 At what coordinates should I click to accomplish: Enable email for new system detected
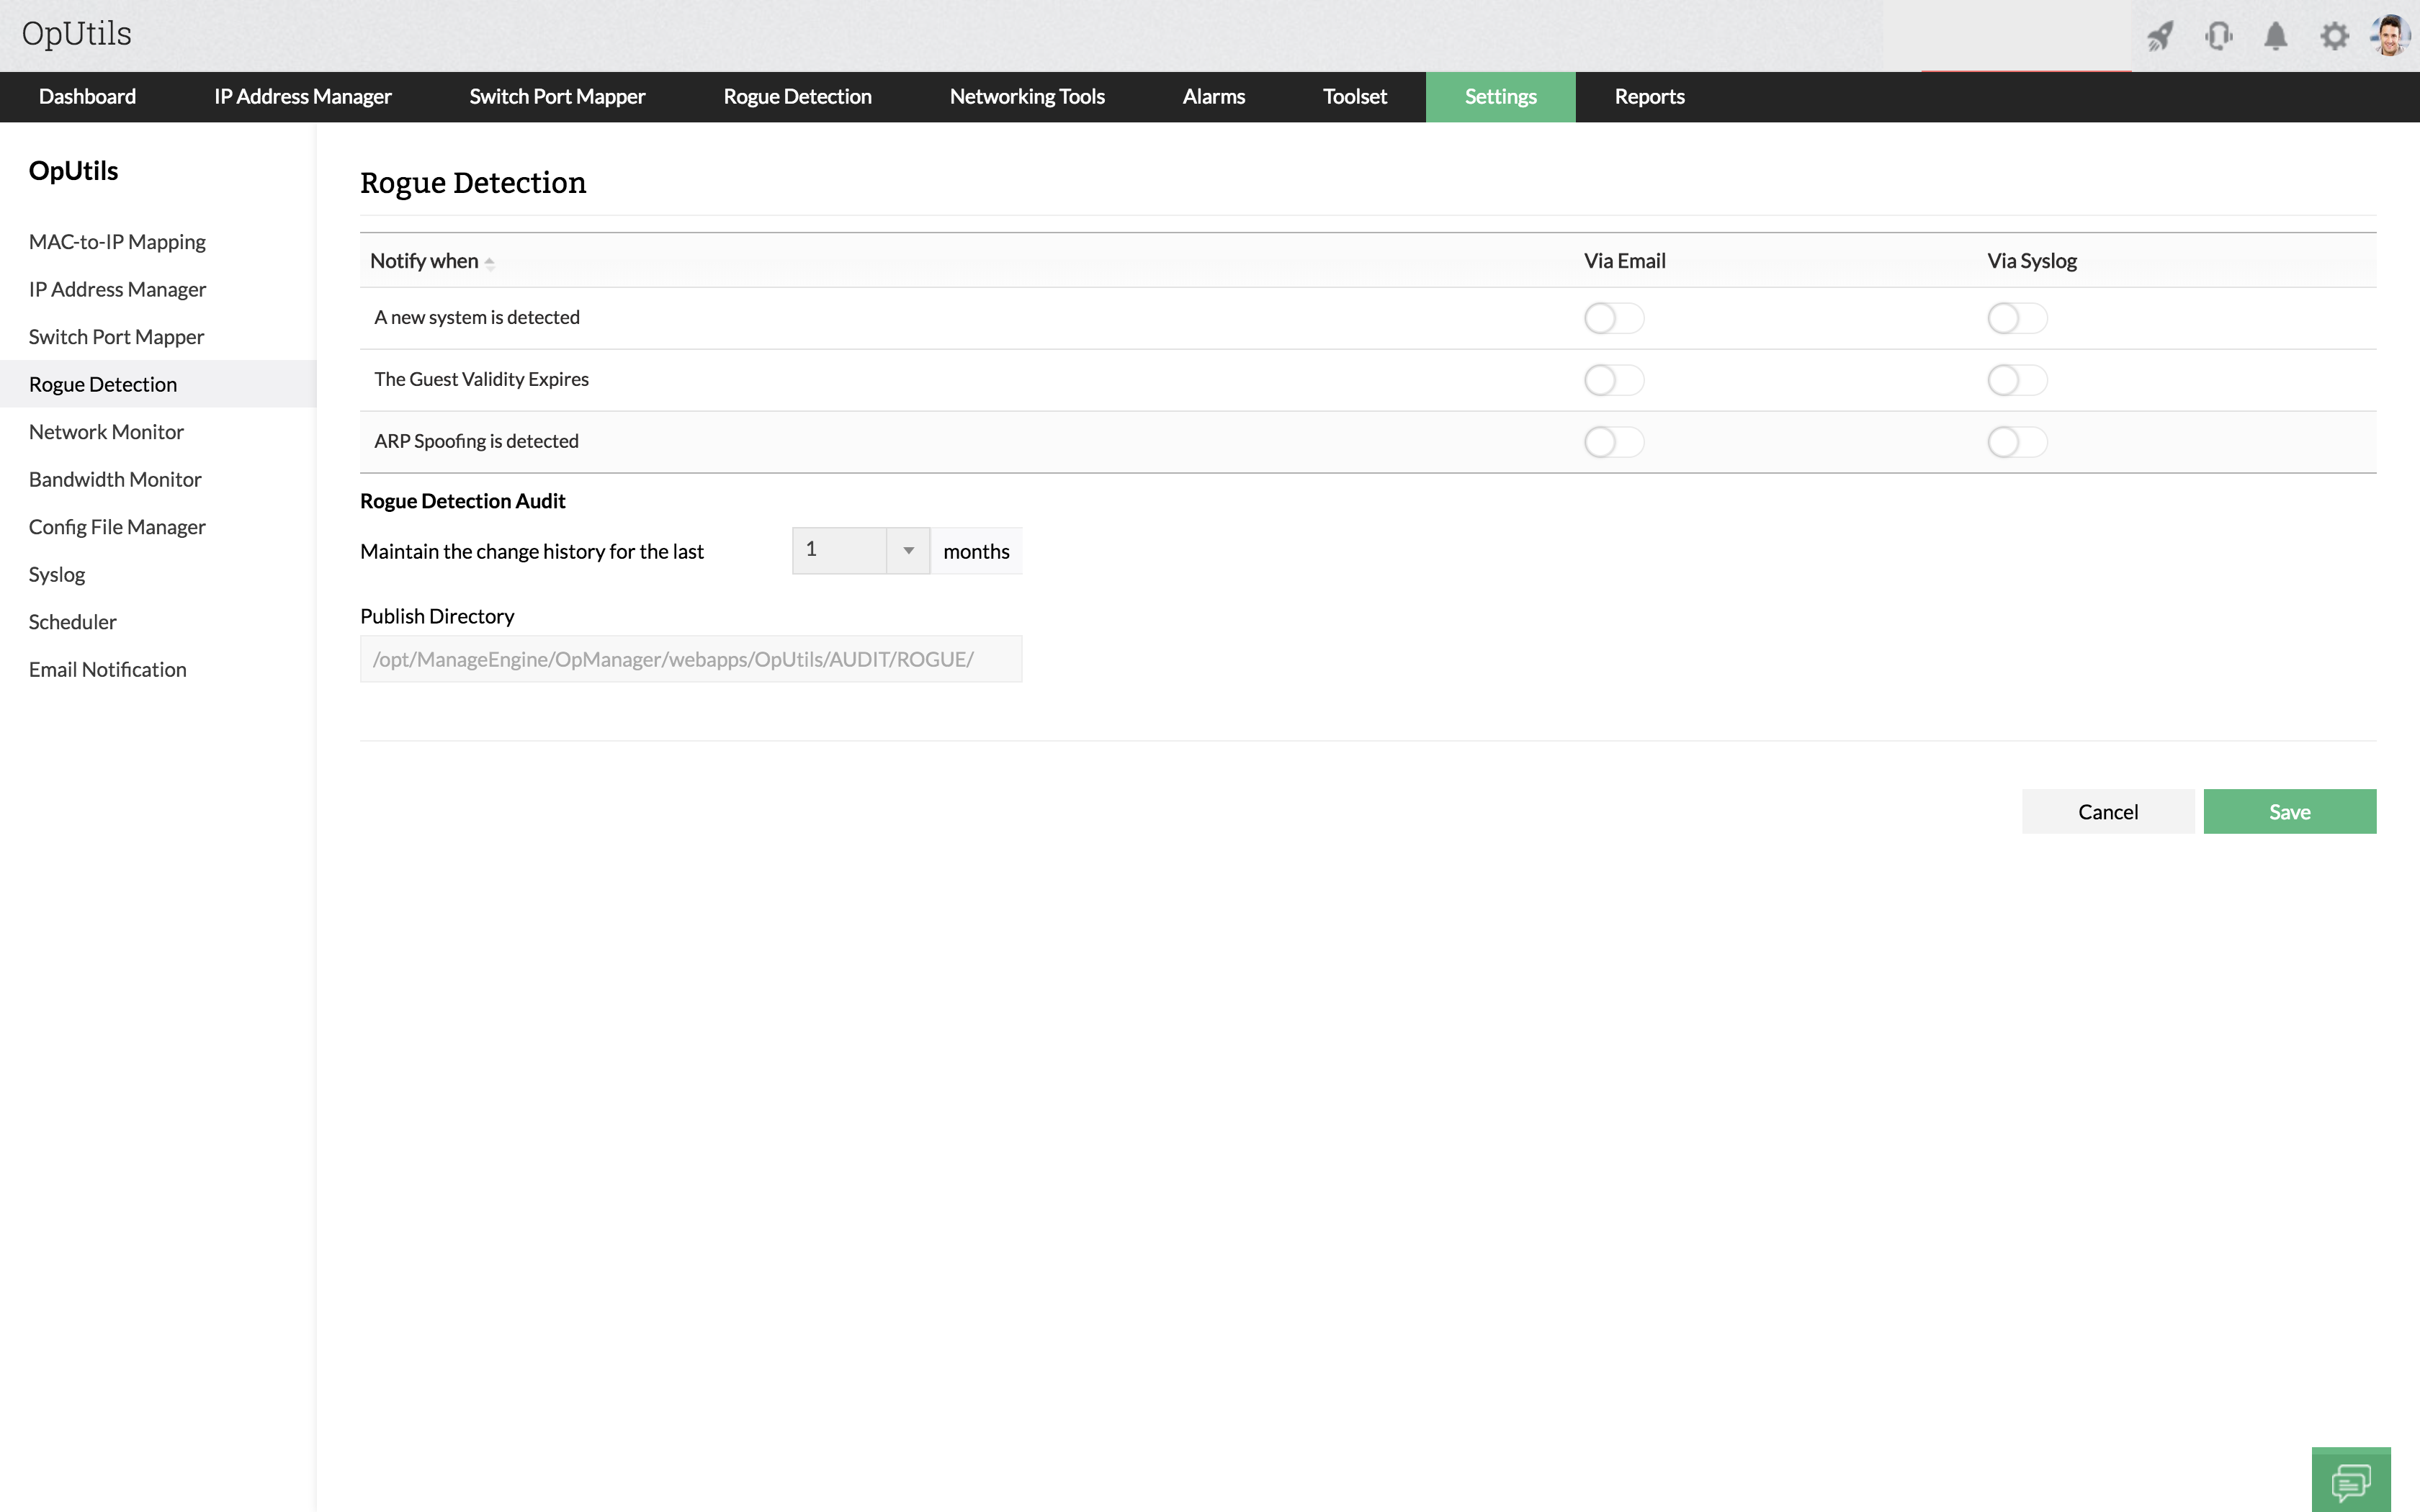coord(1613,318)
